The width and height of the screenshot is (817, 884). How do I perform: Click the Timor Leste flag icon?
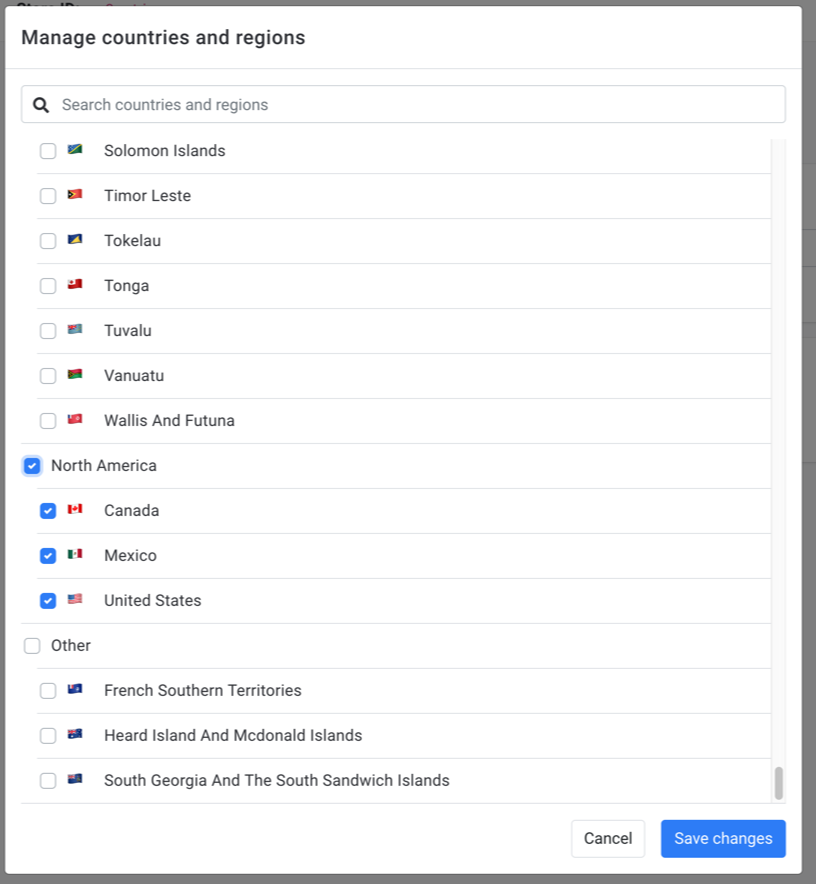(x=75, y=195)
